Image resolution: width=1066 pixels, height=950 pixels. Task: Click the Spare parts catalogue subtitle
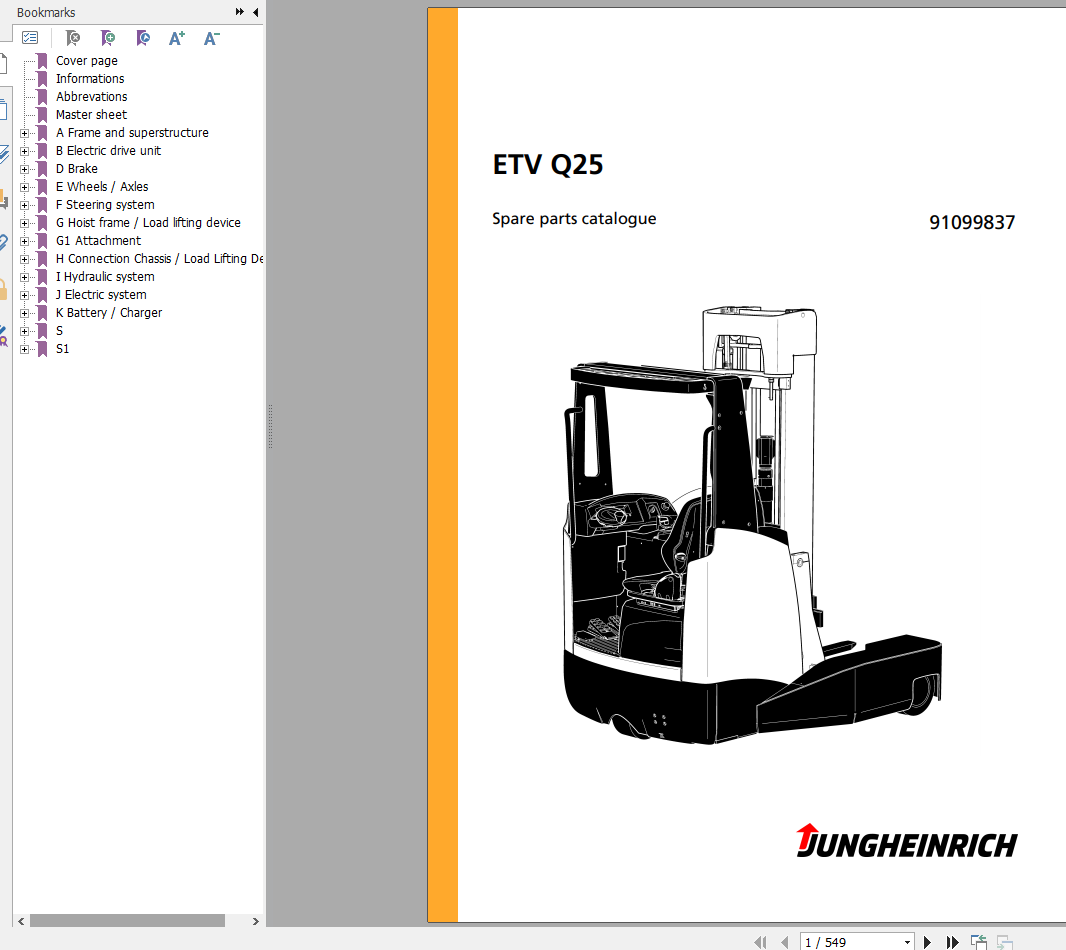(574, 219)
